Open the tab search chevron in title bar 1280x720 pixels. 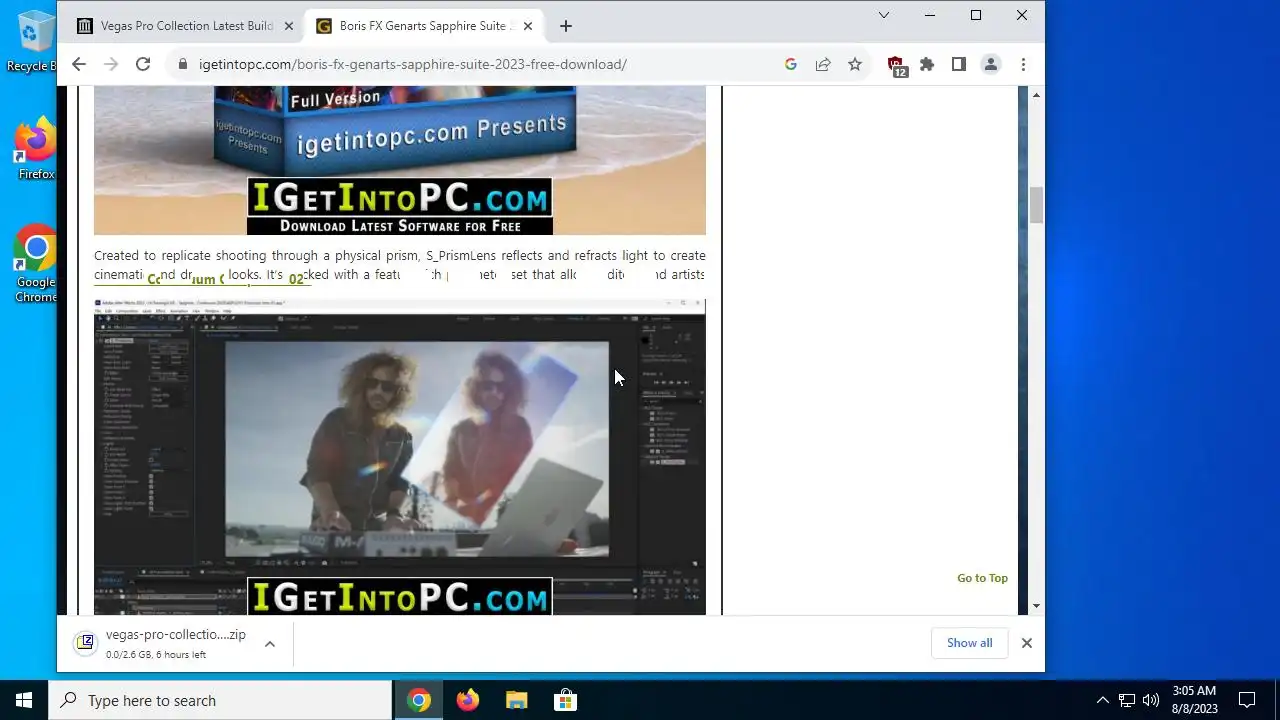[884, 15]
